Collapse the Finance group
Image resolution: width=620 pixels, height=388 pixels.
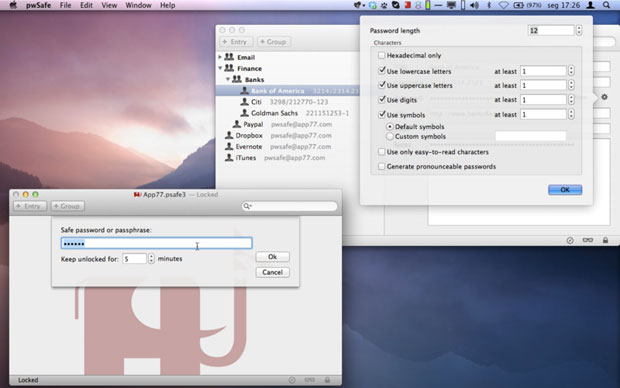click(220, 68)
